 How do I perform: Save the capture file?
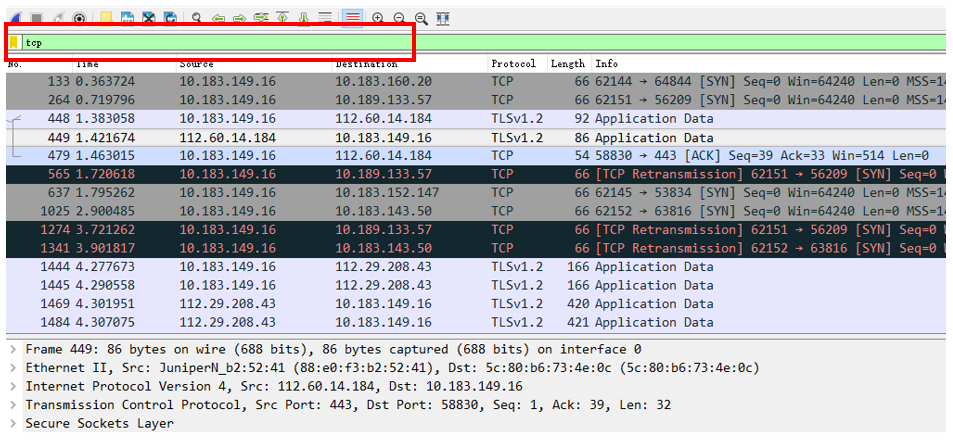click(x=128, y=17)
